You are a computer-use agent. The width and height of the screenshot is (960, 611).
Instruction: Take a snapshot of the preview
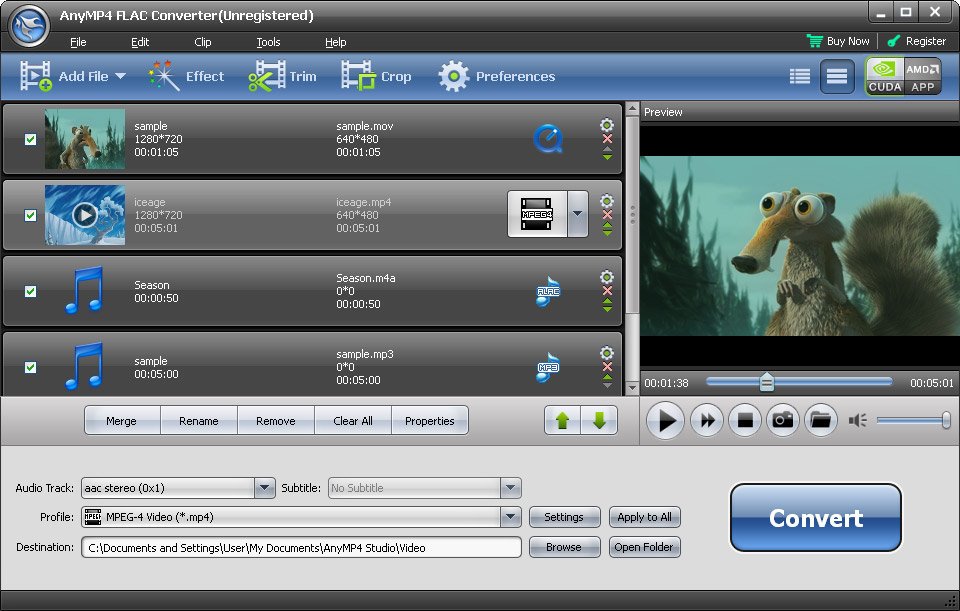(782, 420)
